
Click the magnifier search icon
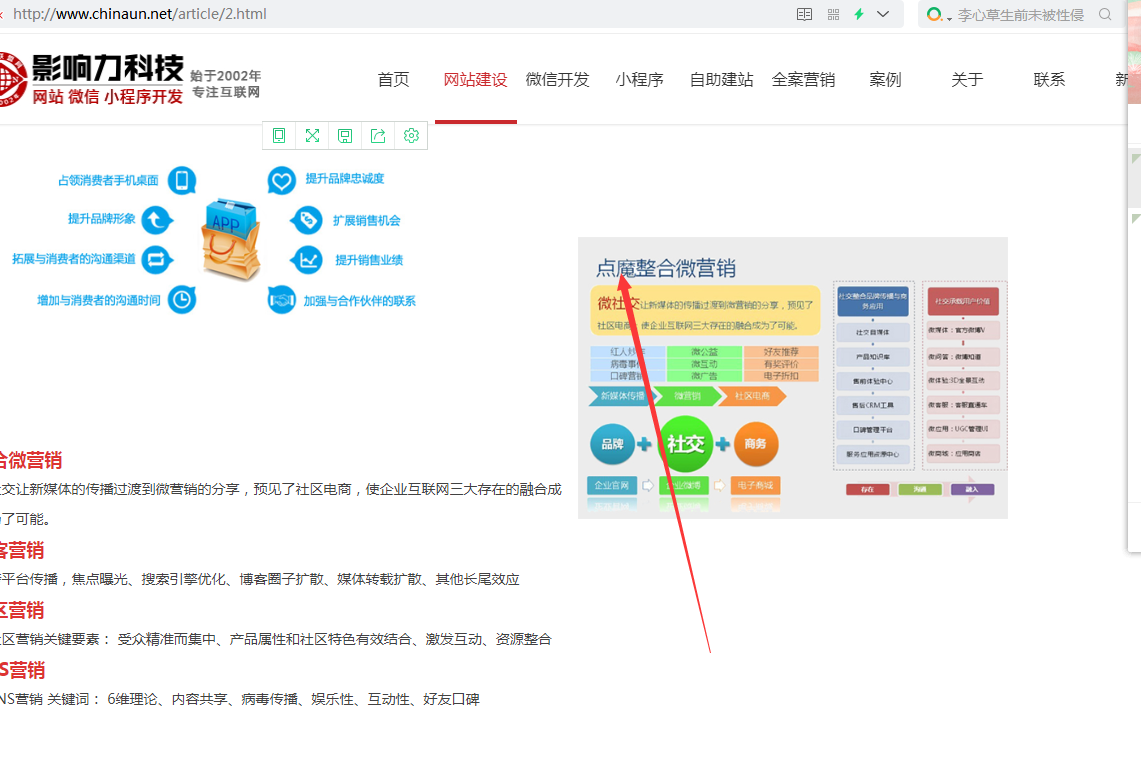tap(1105, 14)
